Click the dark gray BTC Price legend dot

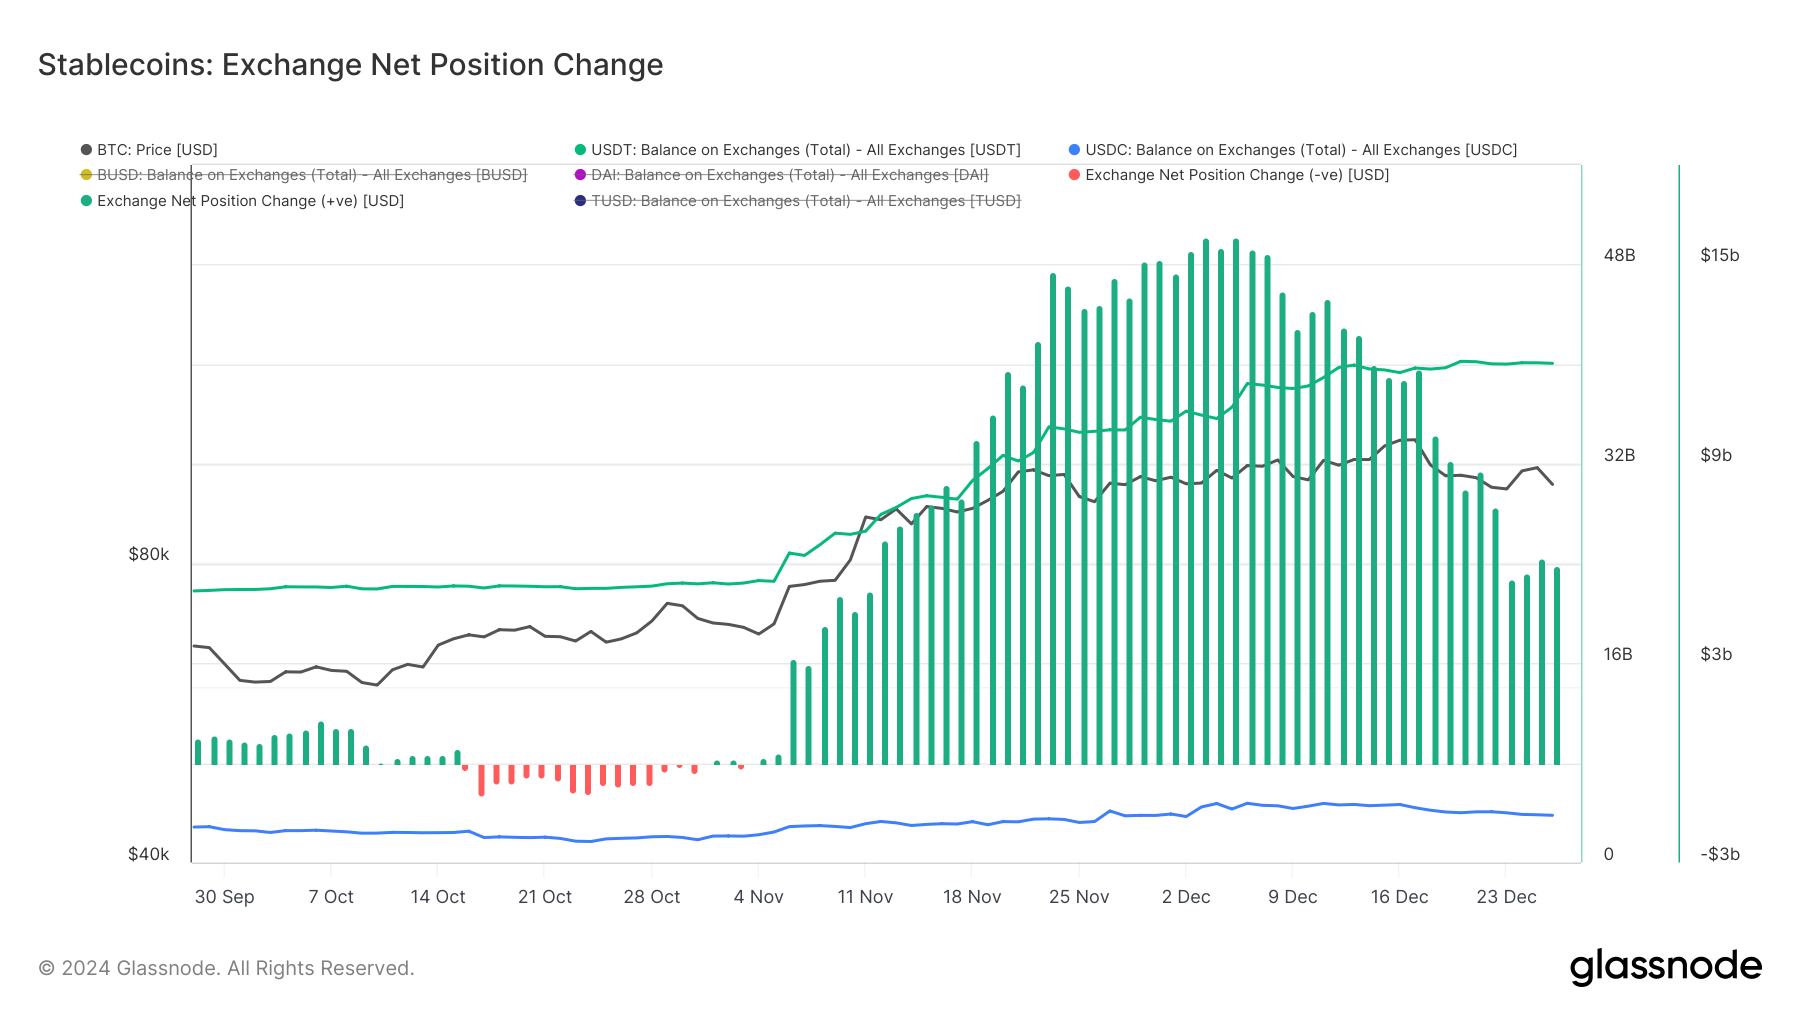coord(87,150)
